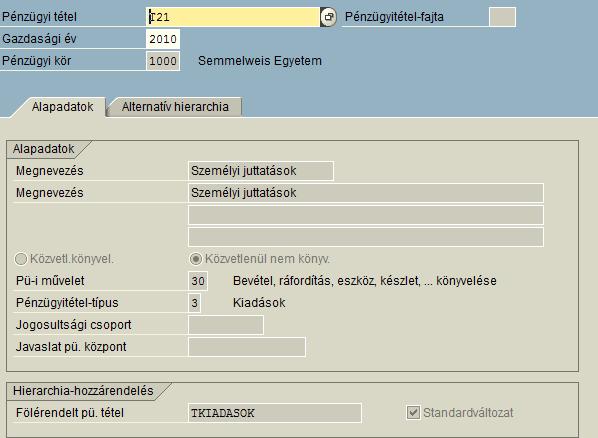Click the fourth empty description line

point(366,237)
